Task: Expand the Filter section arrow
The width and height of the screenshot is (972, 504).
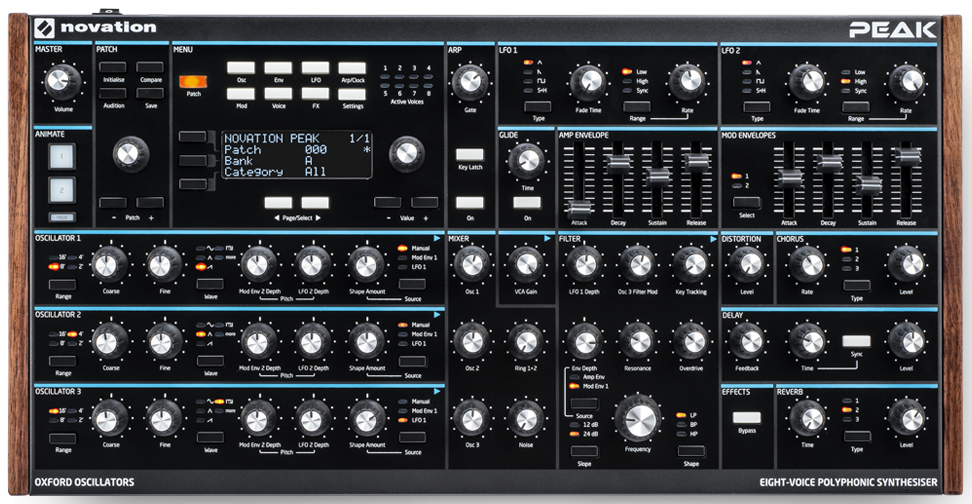Action: [714, 238]
